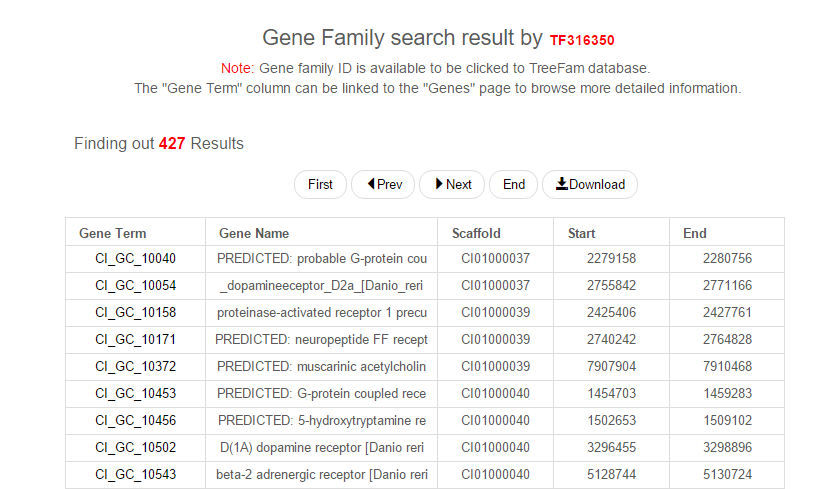Jump to End of results
The height and width of the screenshot is (489, 815).
514,184
